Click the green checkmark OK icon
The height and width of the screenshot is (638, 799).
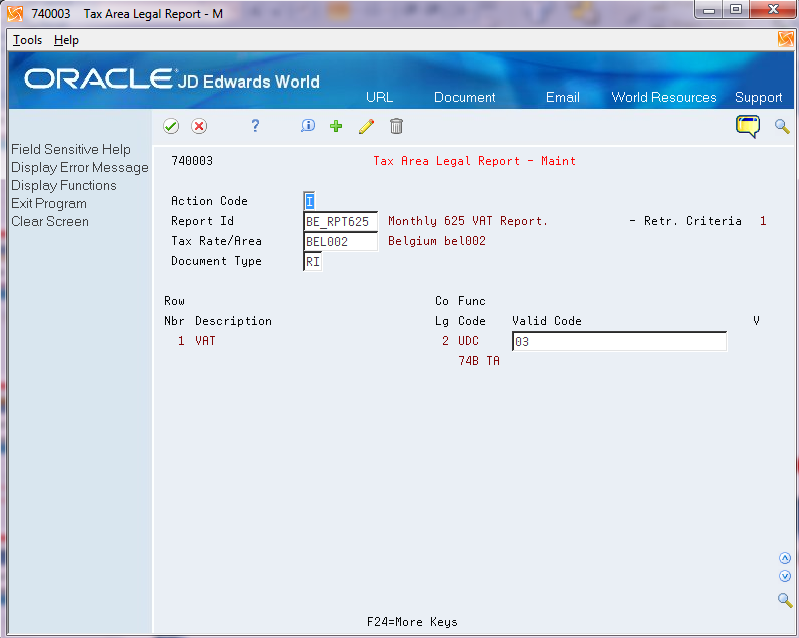coord(171,126)
